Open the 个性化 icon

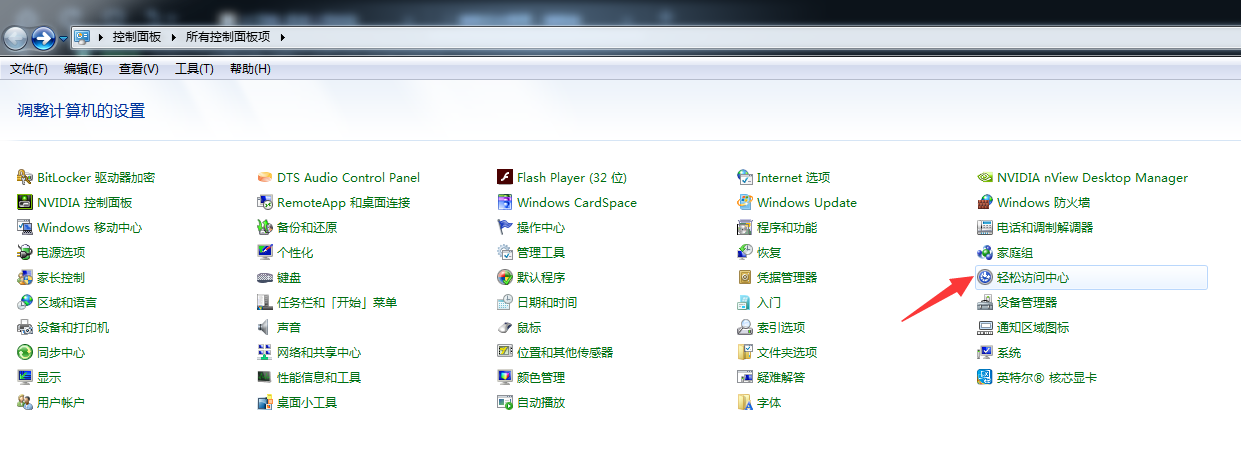pos(265,252)
